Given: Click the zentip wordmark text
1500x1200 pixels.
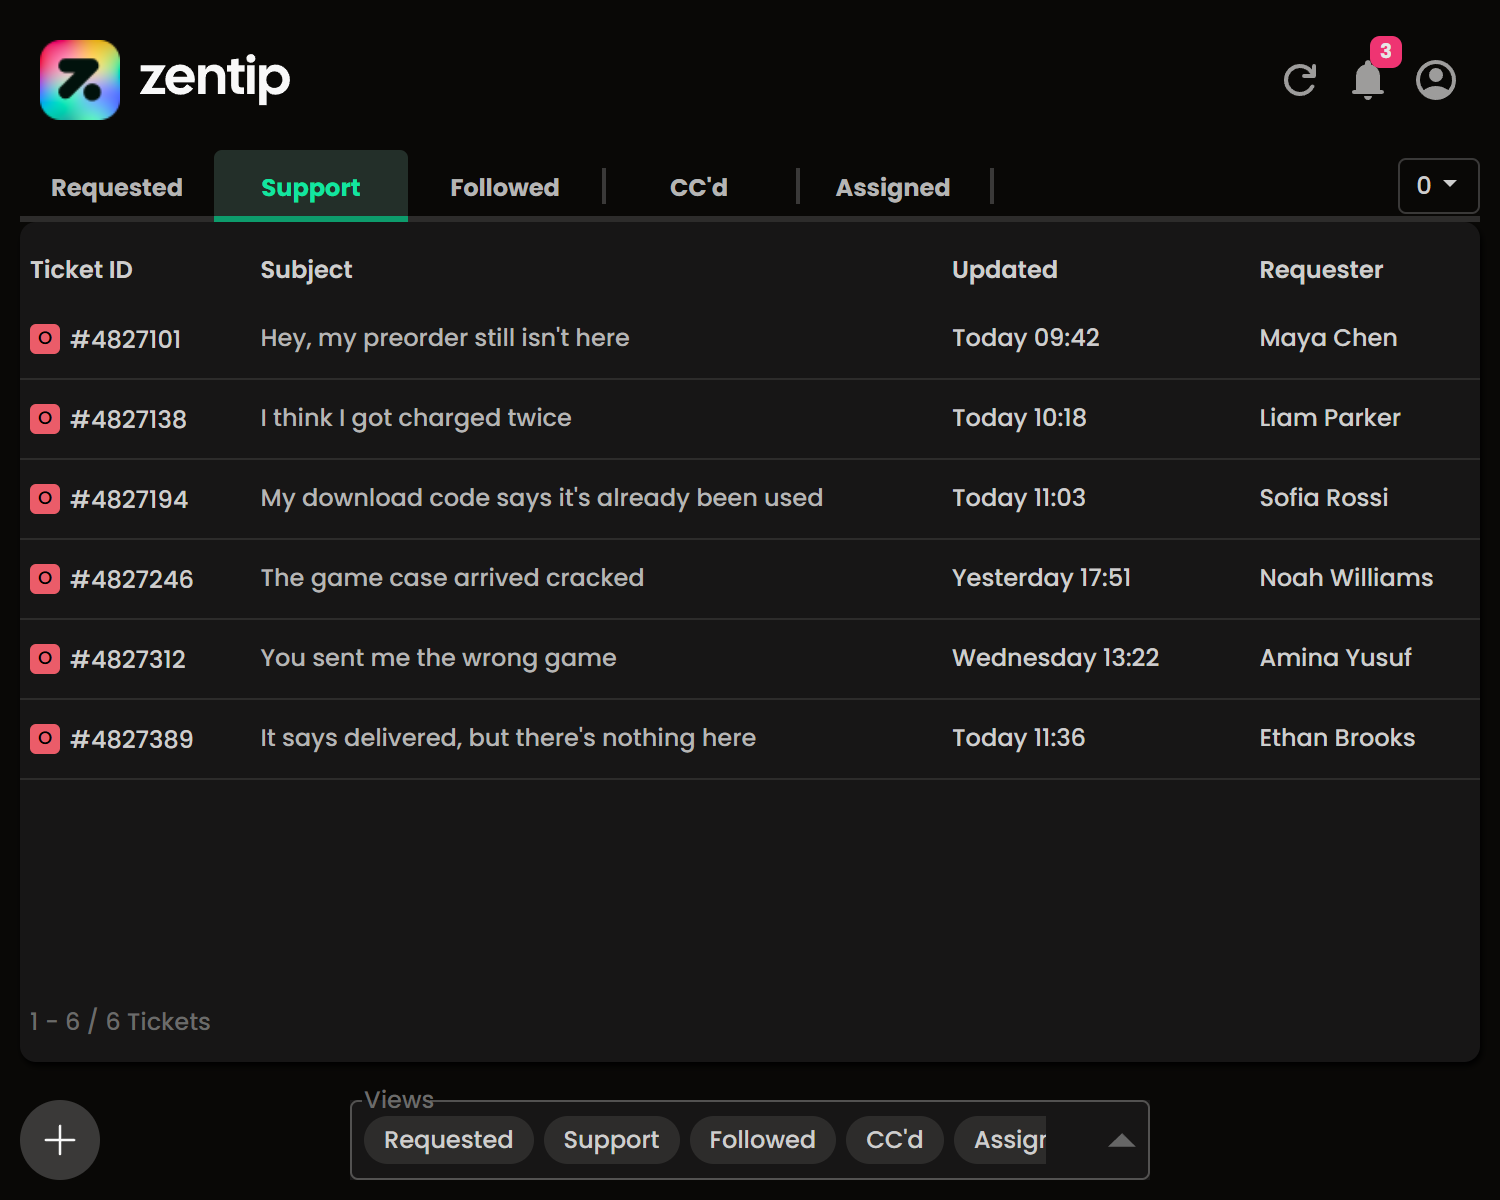Looking at the screenshot, I should tap(215, 78).
